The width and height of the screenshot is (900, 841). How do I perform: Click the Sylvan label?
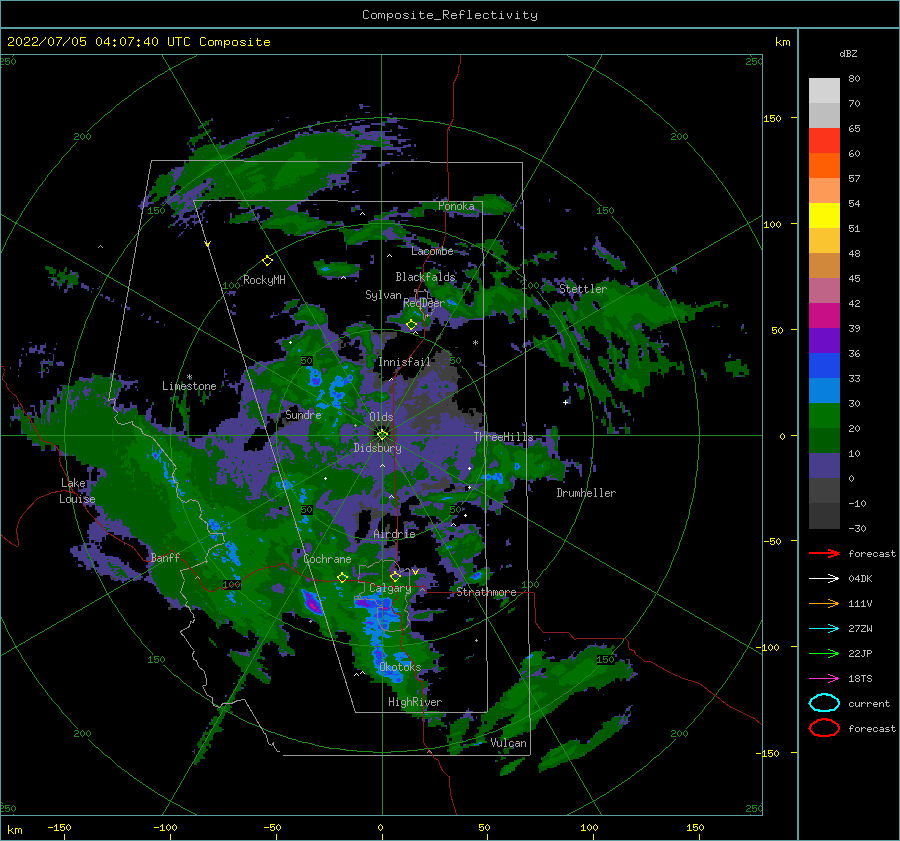383,295
